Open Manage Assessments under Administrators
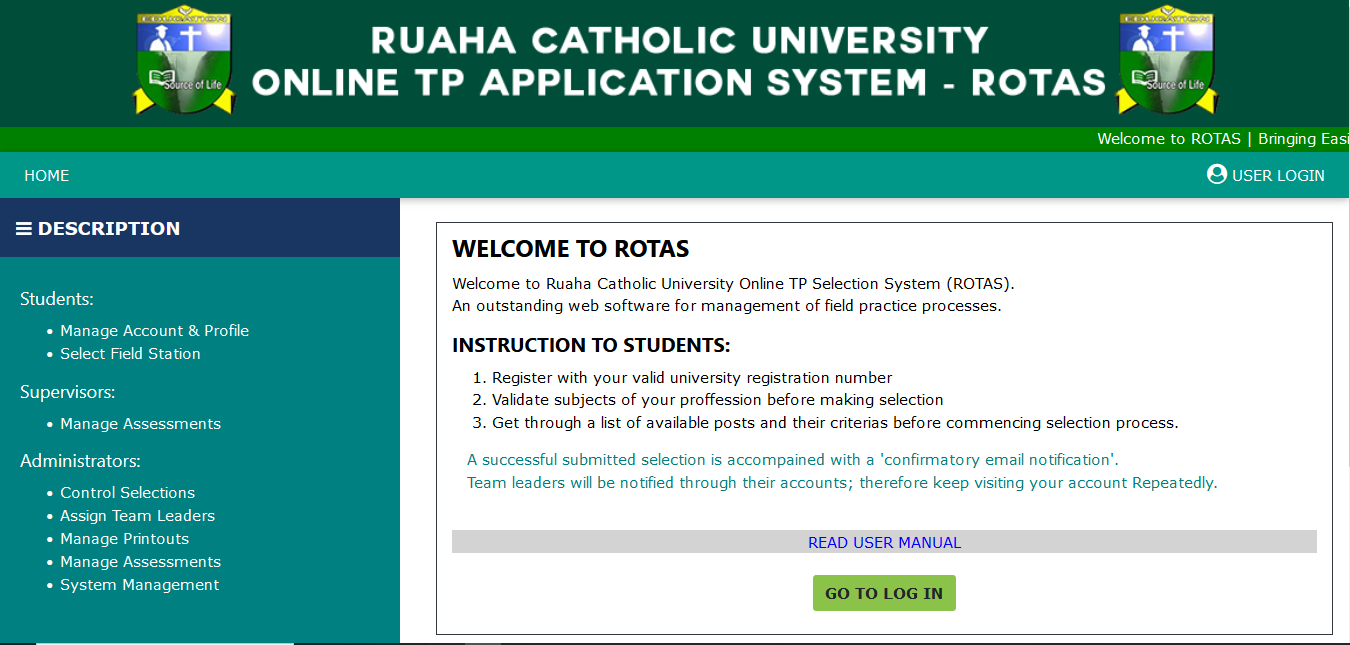Viewport: 1350px width, 645px height. pyautogui.click(x=140, y=562)
